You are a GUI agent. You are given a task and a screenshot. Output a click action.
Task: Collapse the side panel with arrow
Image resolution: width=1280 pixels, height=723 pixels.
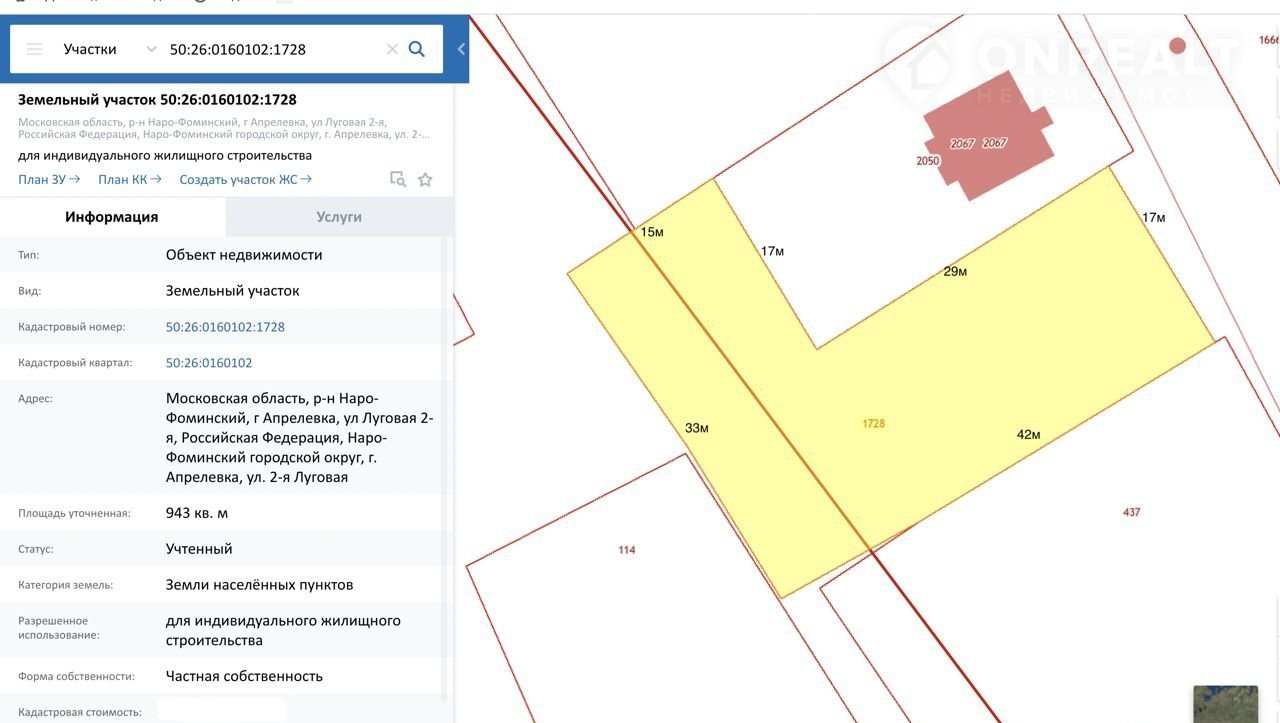coord(461,49)
